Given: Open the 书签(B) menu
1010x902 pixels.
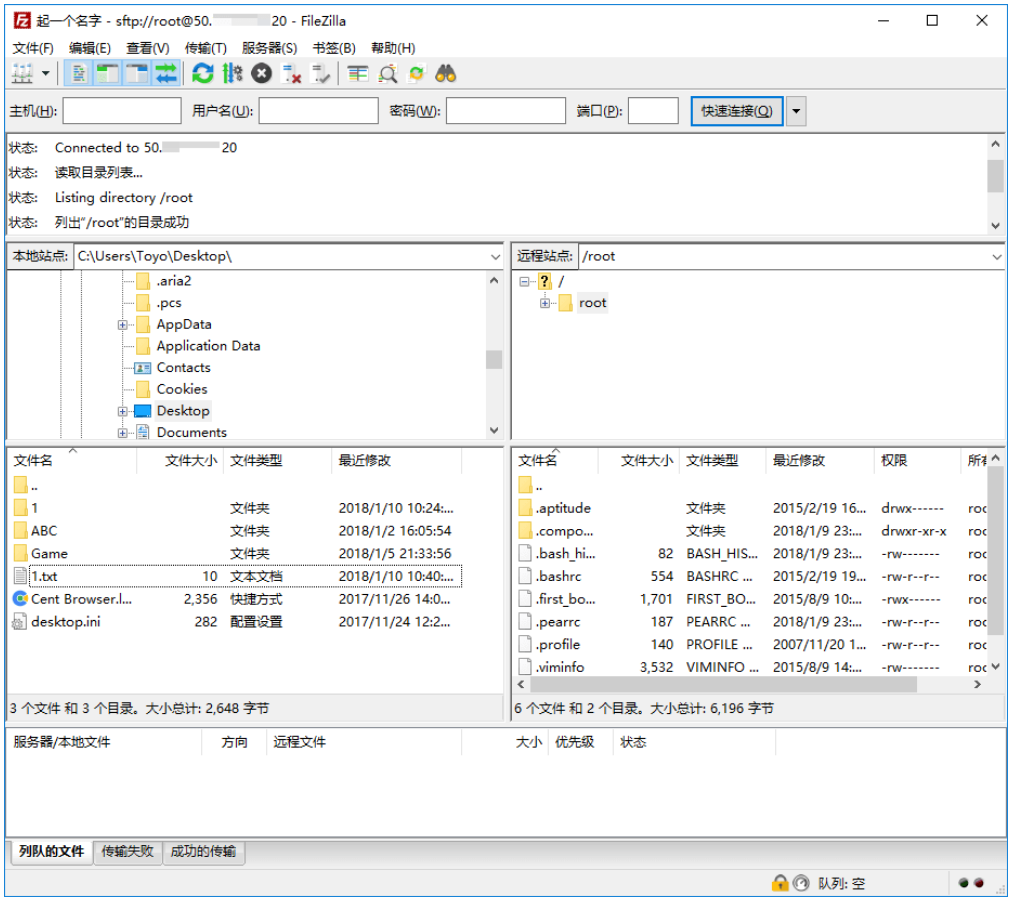Looking at the screenshot, I should [334, 48].
